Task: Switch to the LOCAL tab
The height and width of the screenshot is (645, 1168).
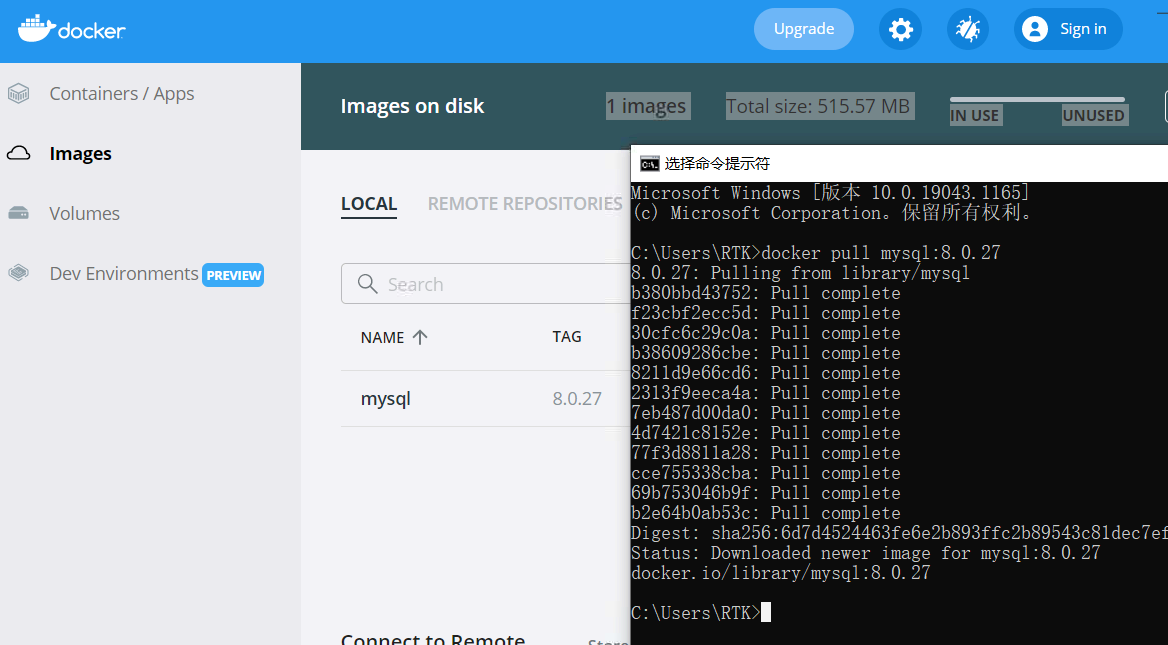Action: (x=369, y=203)
